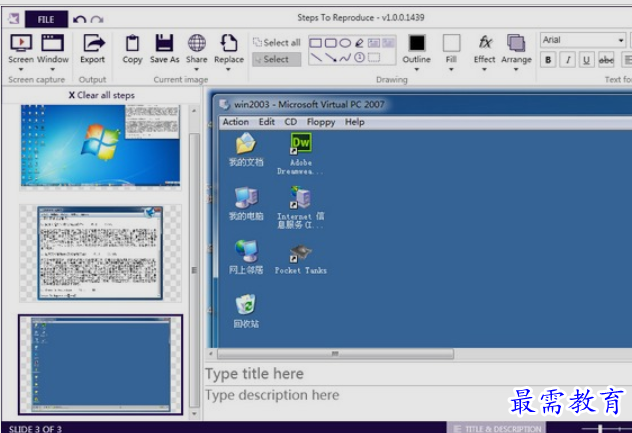
Task: Click the slide panel scroll down arrow
Action: 194,414
